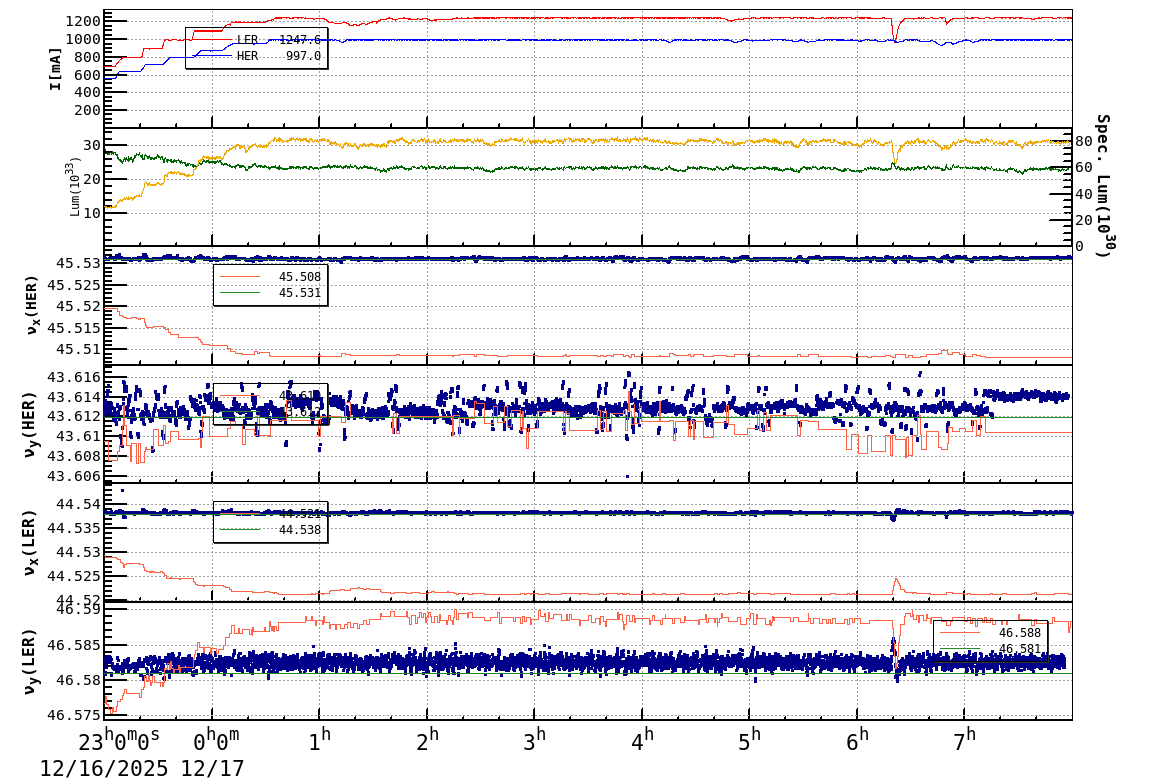The width and height of the screenshot is (1154, 782).
Task: Click the LER 1247.6 legend entry
Action: [256, 40]
